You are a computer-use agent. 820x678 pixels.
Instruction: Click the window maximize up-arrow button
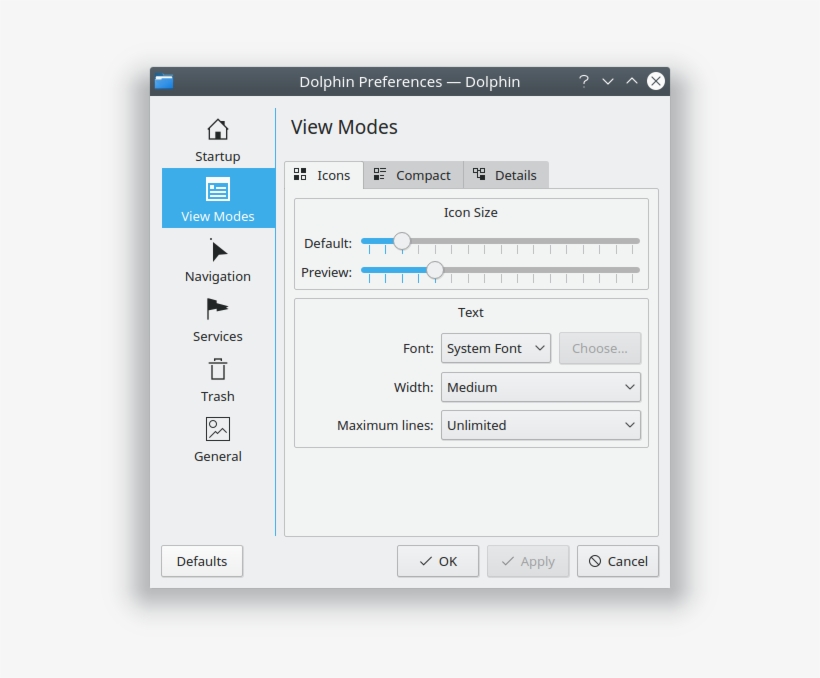click(x=632, y=82)
